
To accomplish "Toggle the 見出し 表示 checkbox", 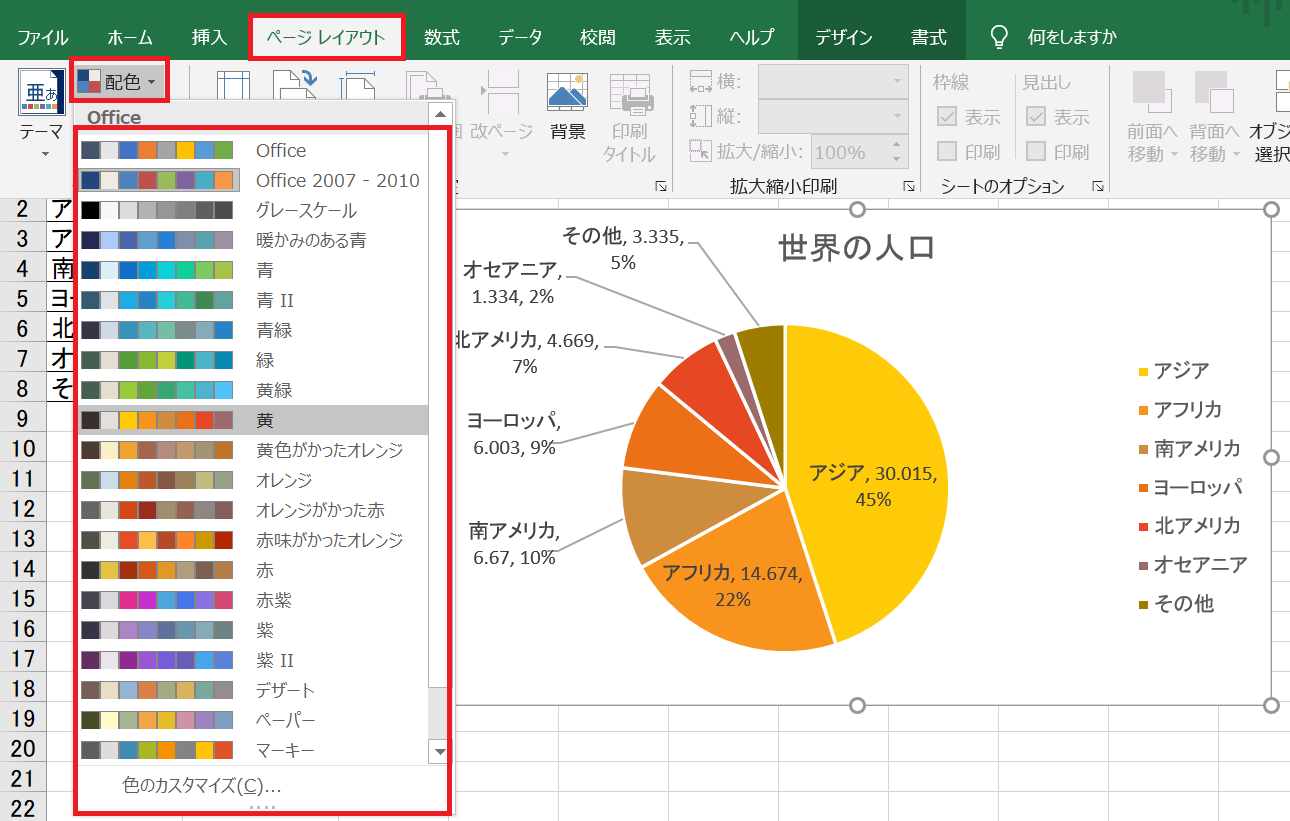I will 1036,117.
